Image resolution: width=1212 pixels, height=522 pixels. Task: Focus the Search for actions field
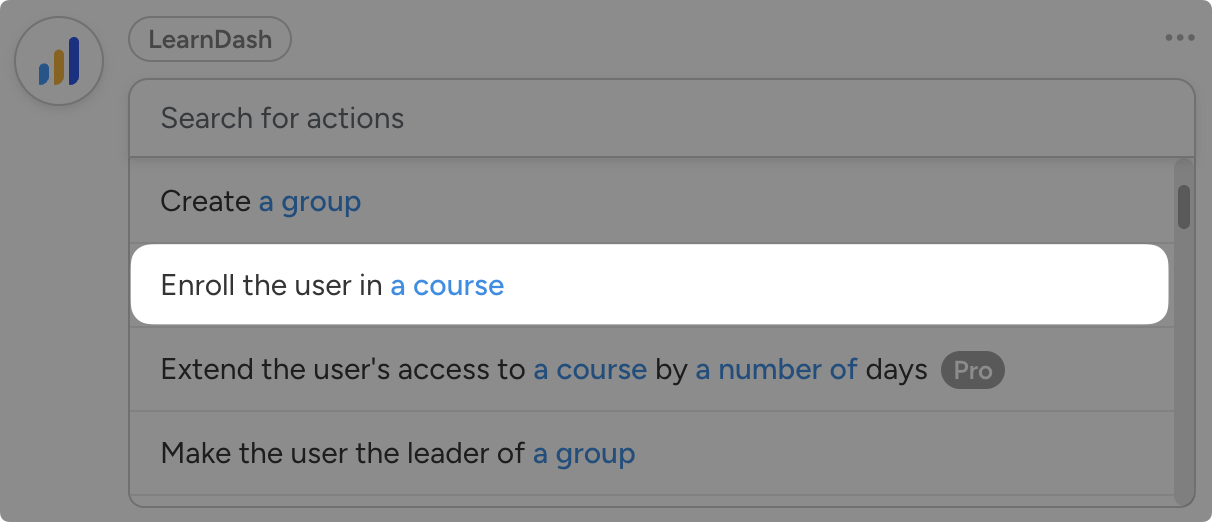pyautogui.click(x=660, y=118)
